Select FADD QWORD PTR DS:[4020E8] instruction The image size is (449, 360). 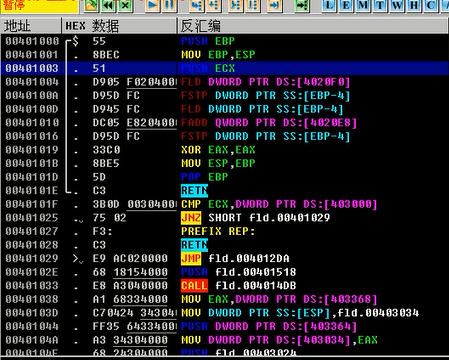point(269,123)
